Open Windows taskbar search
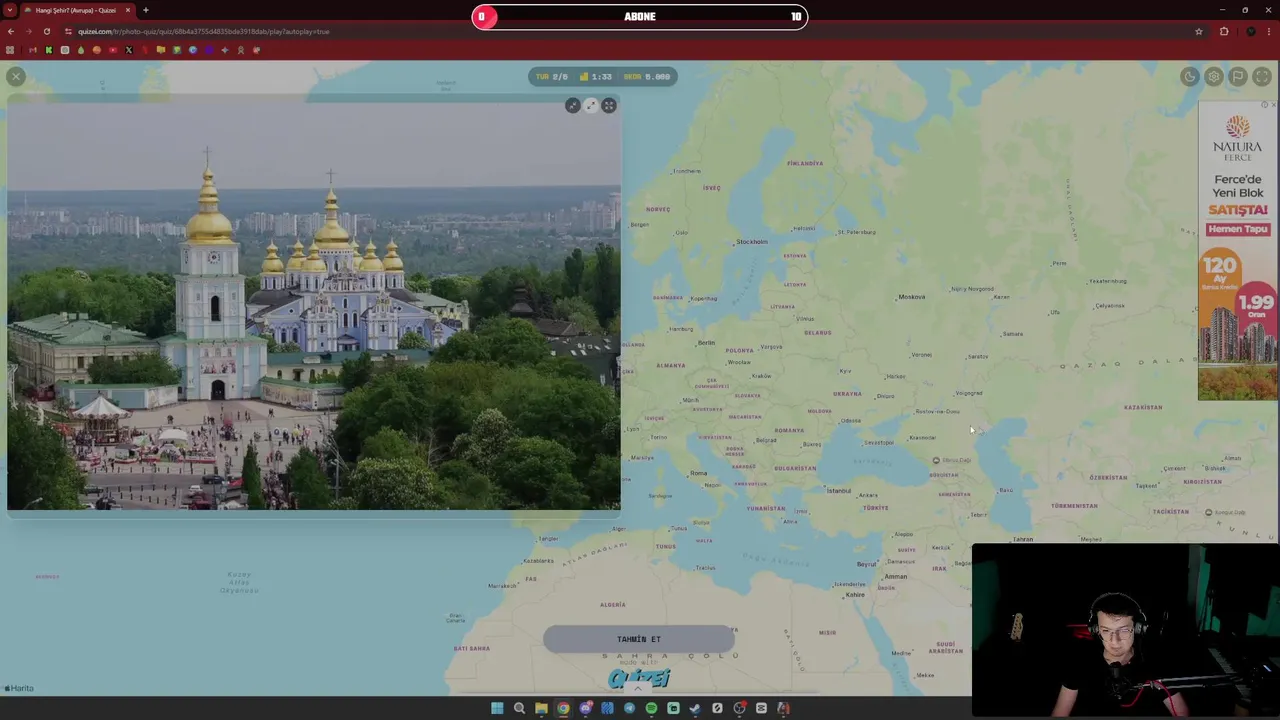This screenshot has height=720, width=1280. pyautogui.click(x=519, y=708)
